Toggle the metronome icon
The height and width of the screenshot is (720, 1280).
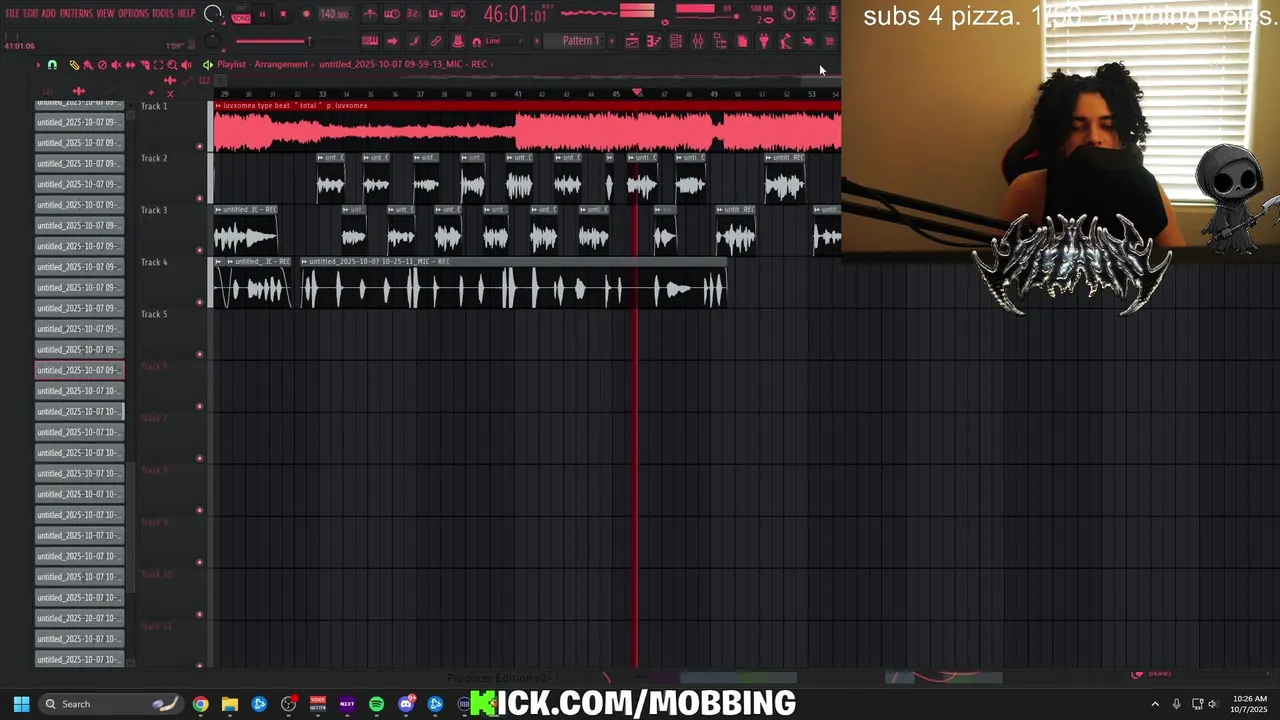(371, 14)
